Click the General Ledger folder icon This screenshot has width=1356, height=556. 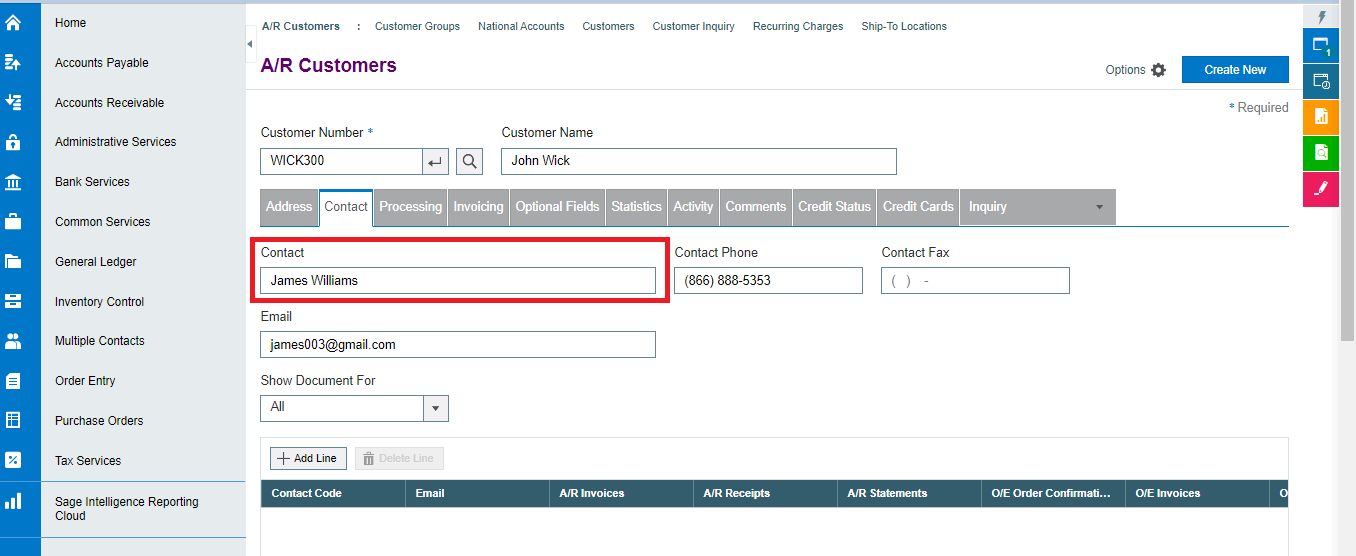click(13, 262)
